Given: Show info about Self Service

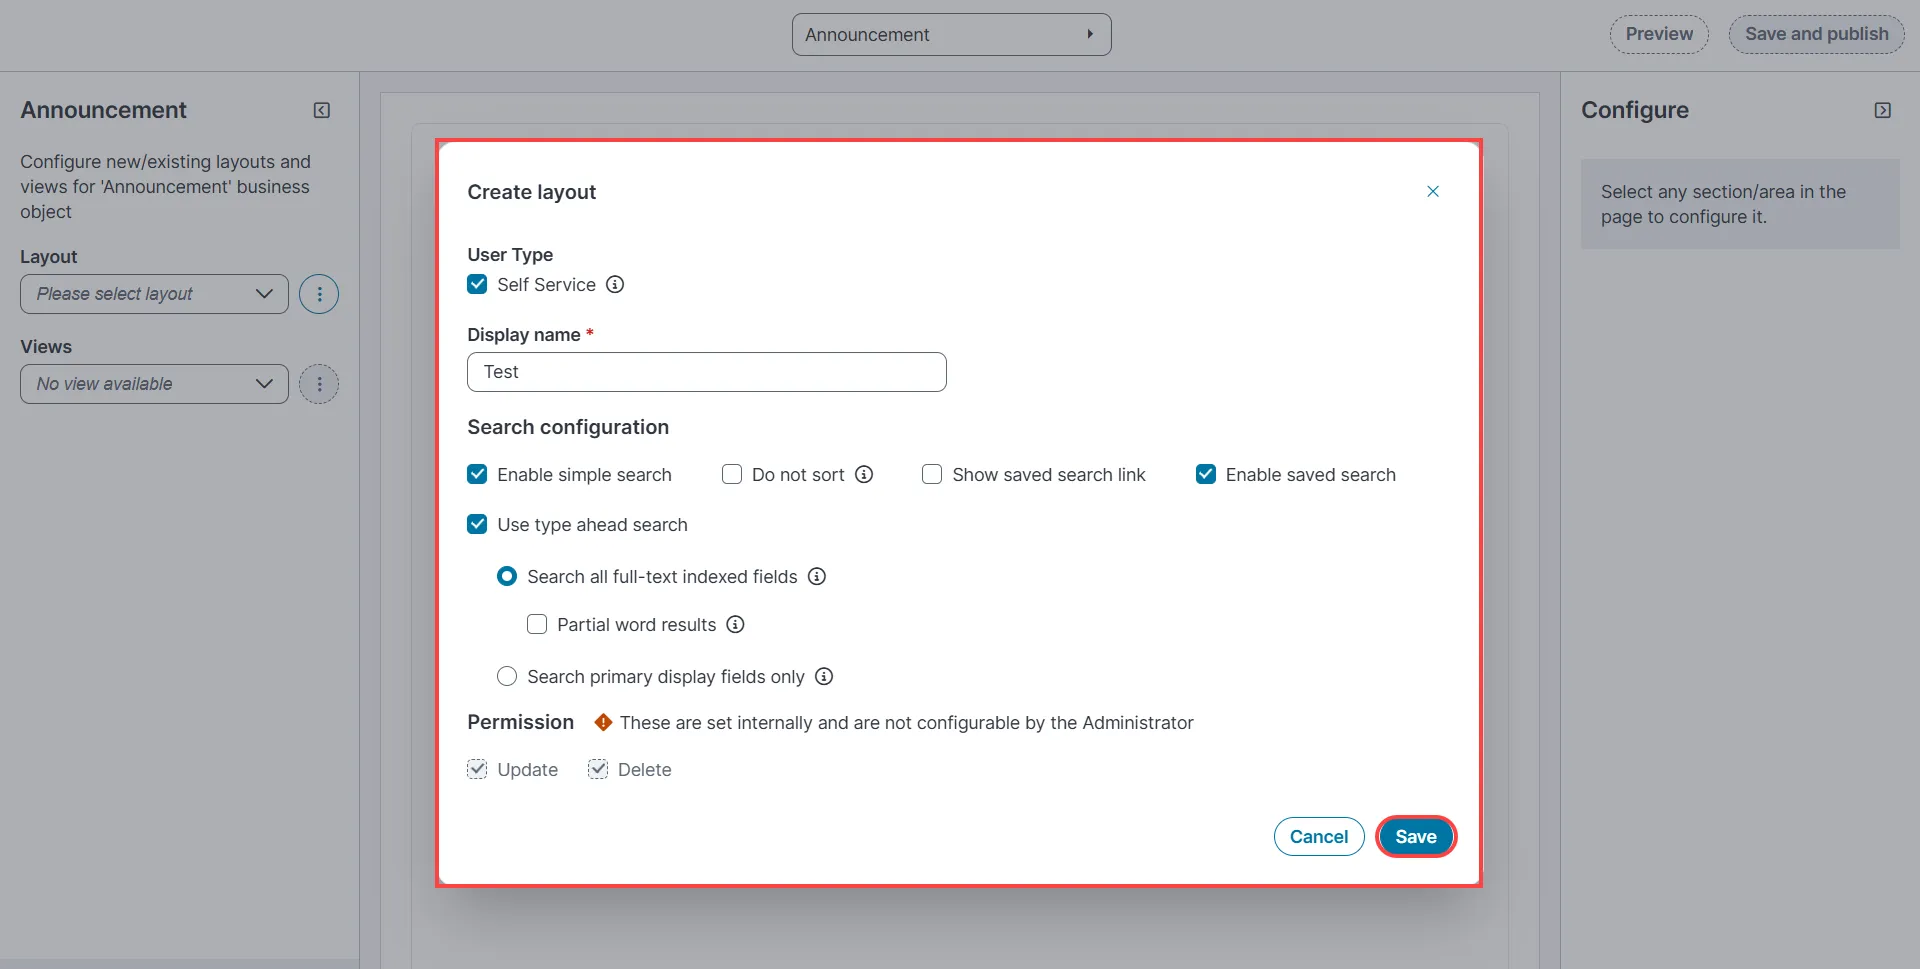Looking at the screenshot, I should pyautogui.click(x=615, y=284).
